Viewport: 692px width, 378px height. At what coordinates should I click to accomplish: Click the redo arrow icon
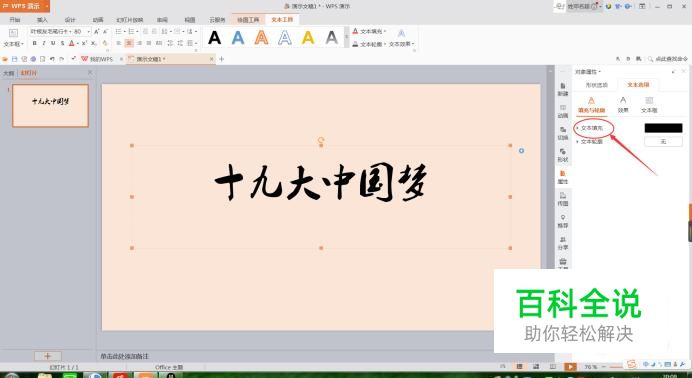[62, 59]
